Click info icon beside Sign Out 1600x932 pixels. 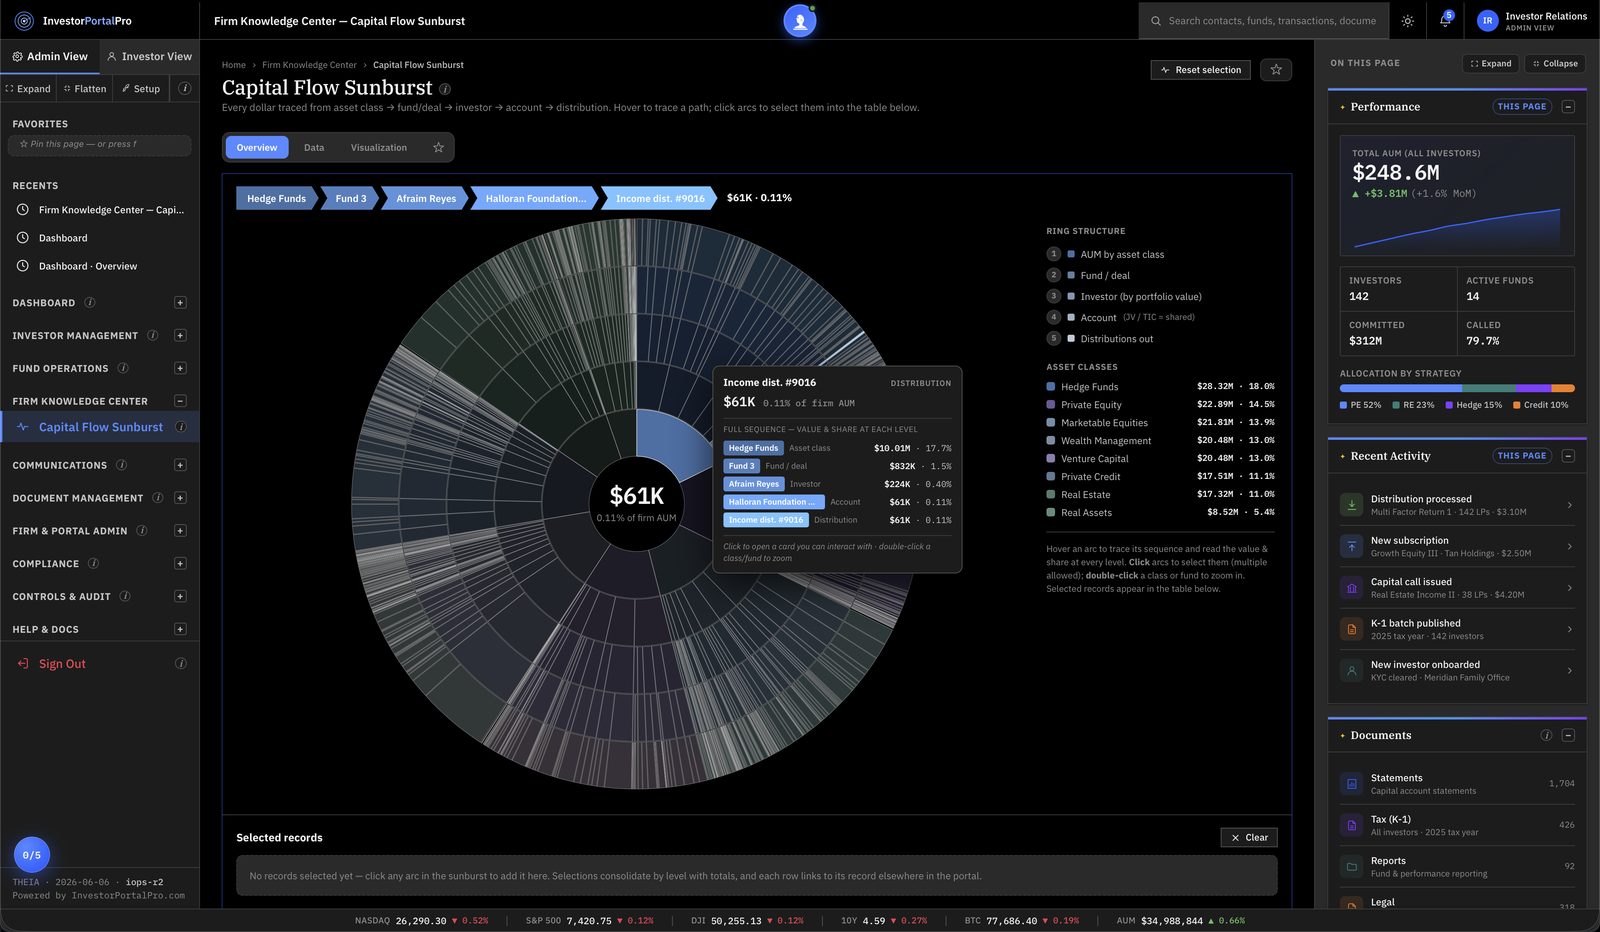tap(181, 663)
